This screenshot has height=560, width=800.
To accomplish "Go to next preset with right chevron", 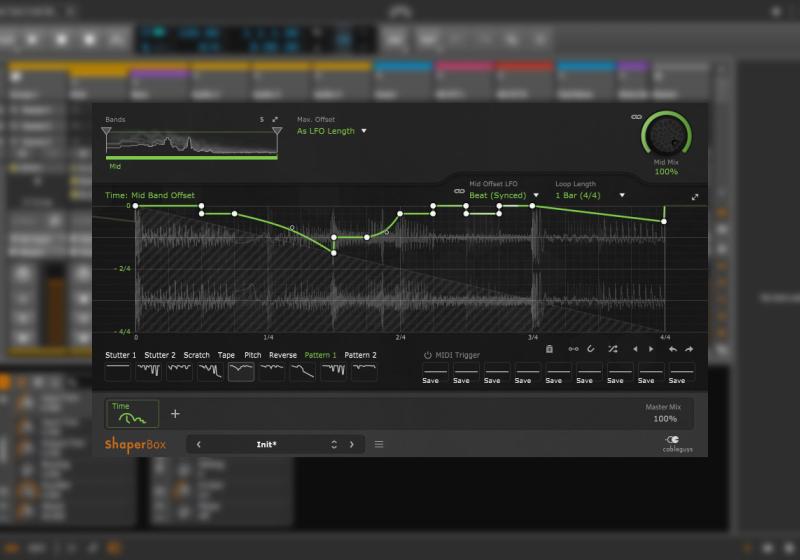I will (352, 444).
